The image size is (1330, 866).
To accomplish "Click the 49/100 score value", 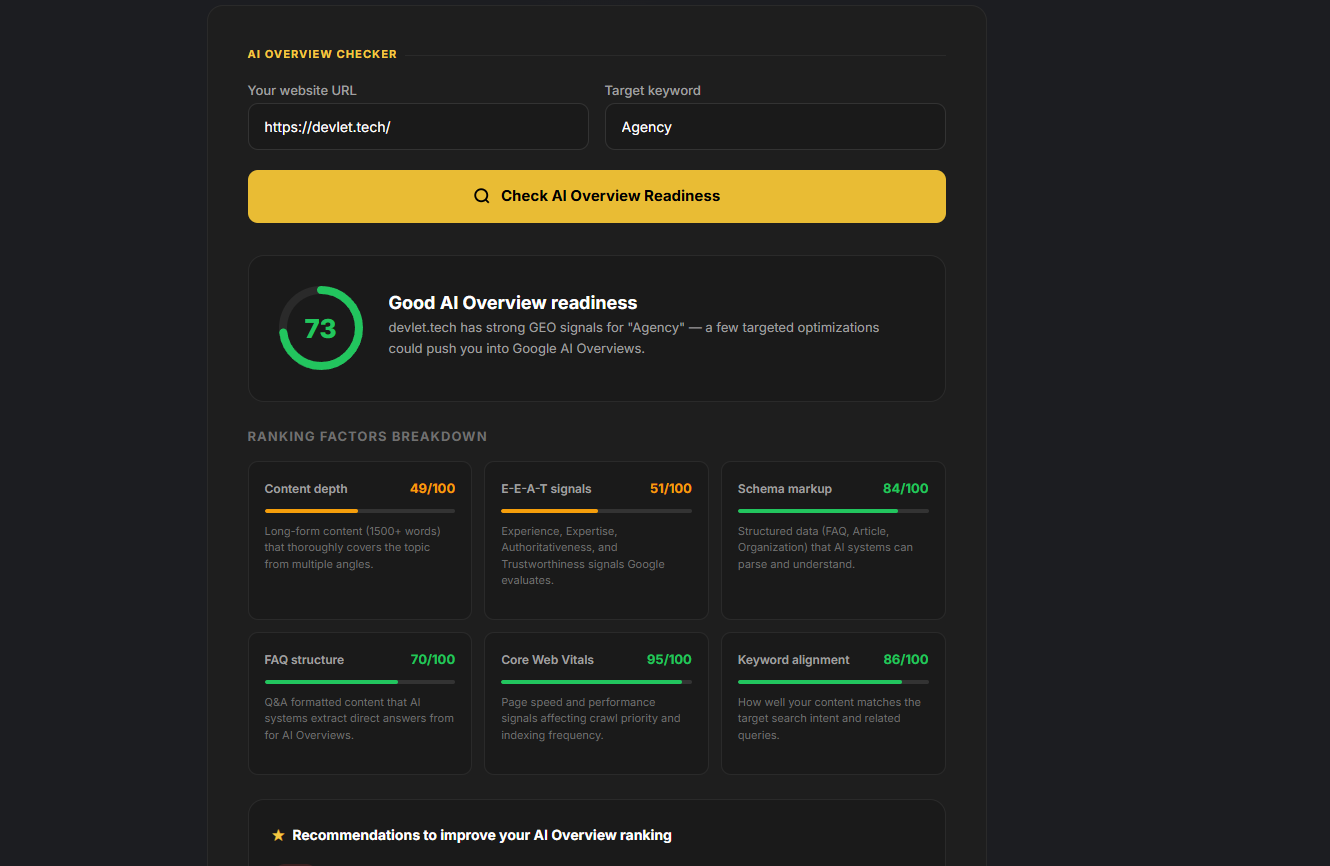I will point(432,489).
